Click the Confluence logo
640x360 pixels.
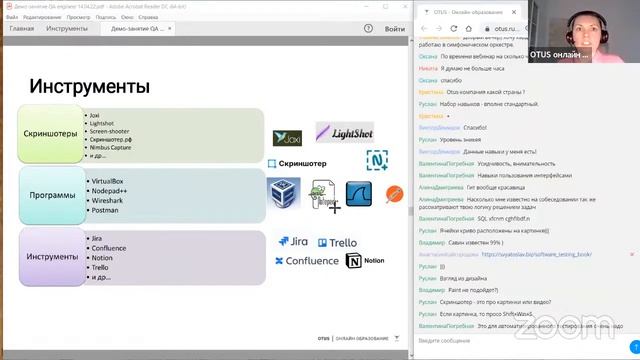[x=307, y=261]
